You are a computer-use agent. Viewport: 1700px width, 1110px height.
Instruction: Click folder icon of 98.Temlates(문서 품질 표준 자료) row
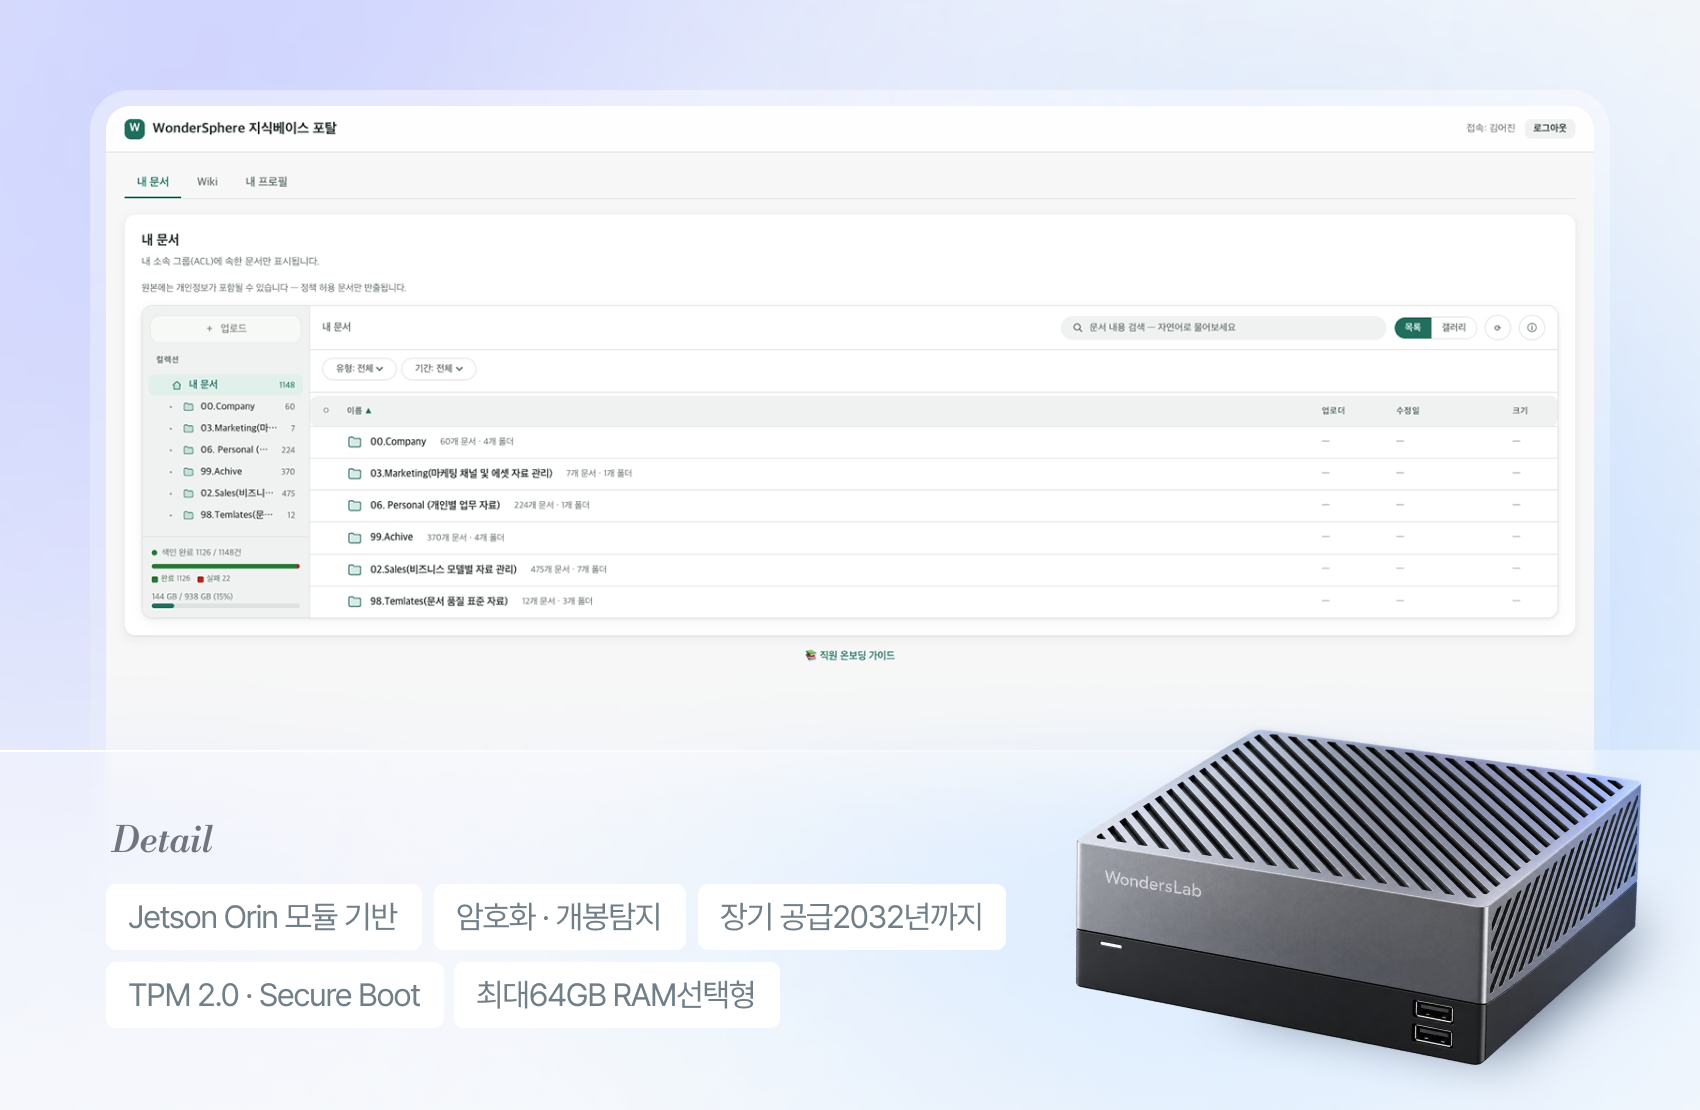click(354, 602)
